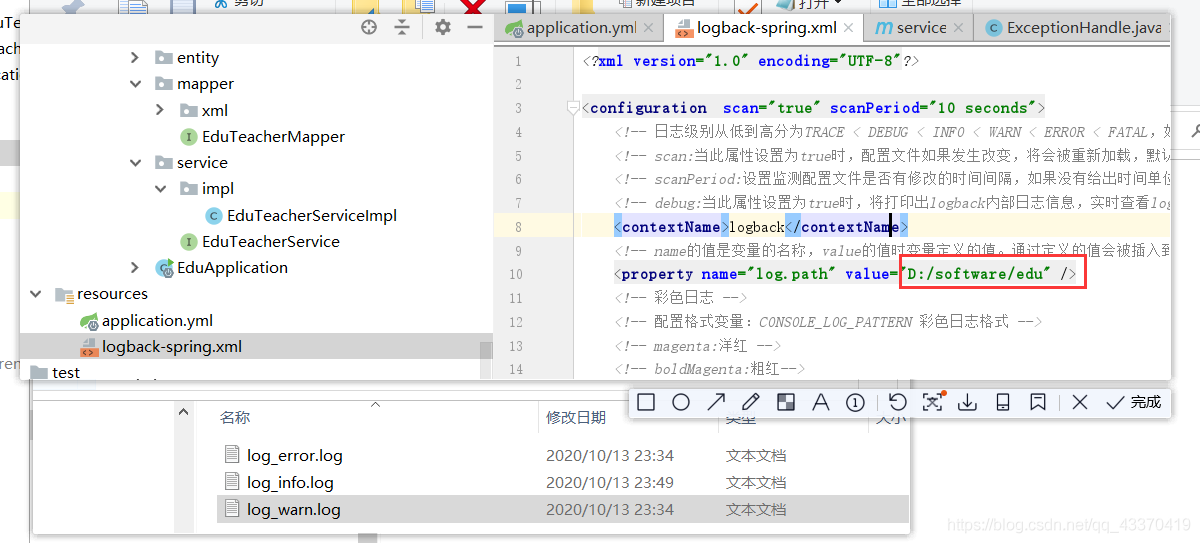Screen dimensions: 1200x543
Task: Switch to the ExceptionHandle.java tab
Action: pos(1074,27)
